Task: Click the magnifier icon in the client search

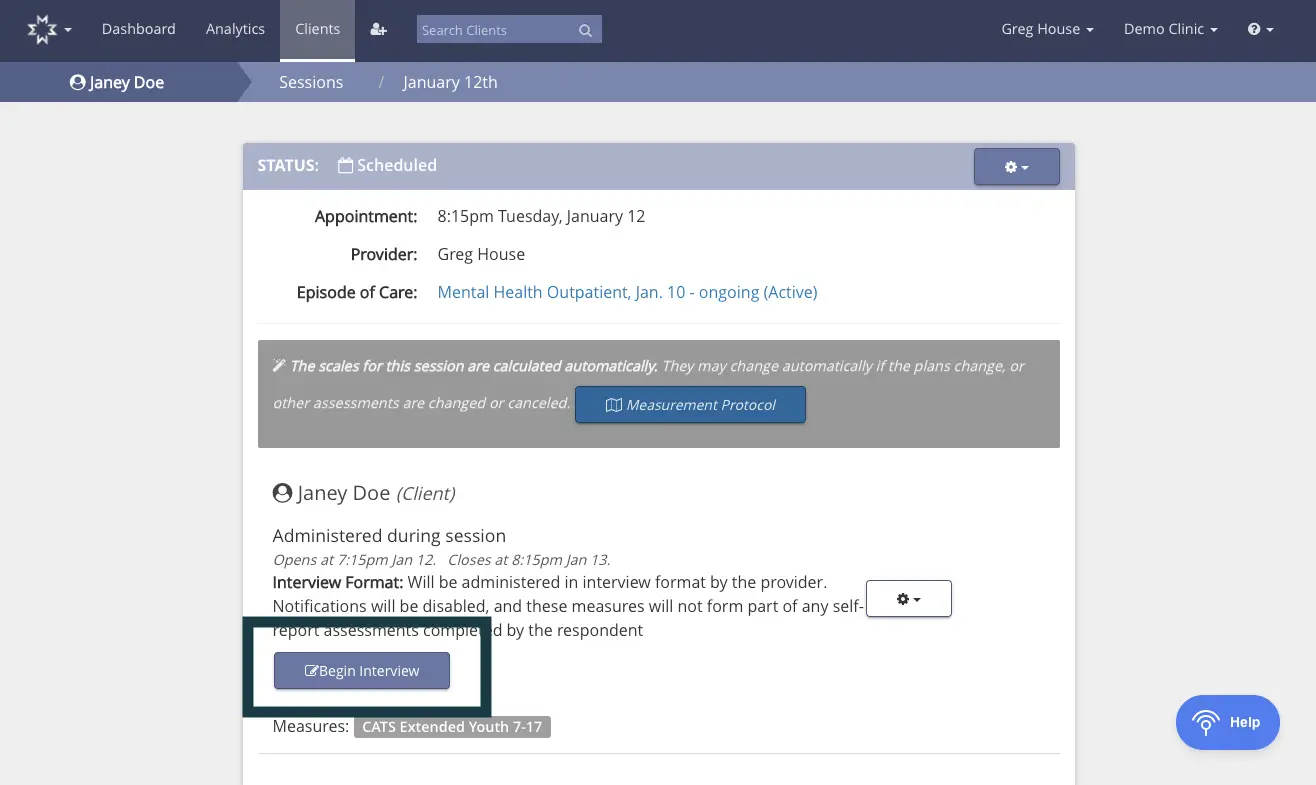Action: [x=585, y=30]
